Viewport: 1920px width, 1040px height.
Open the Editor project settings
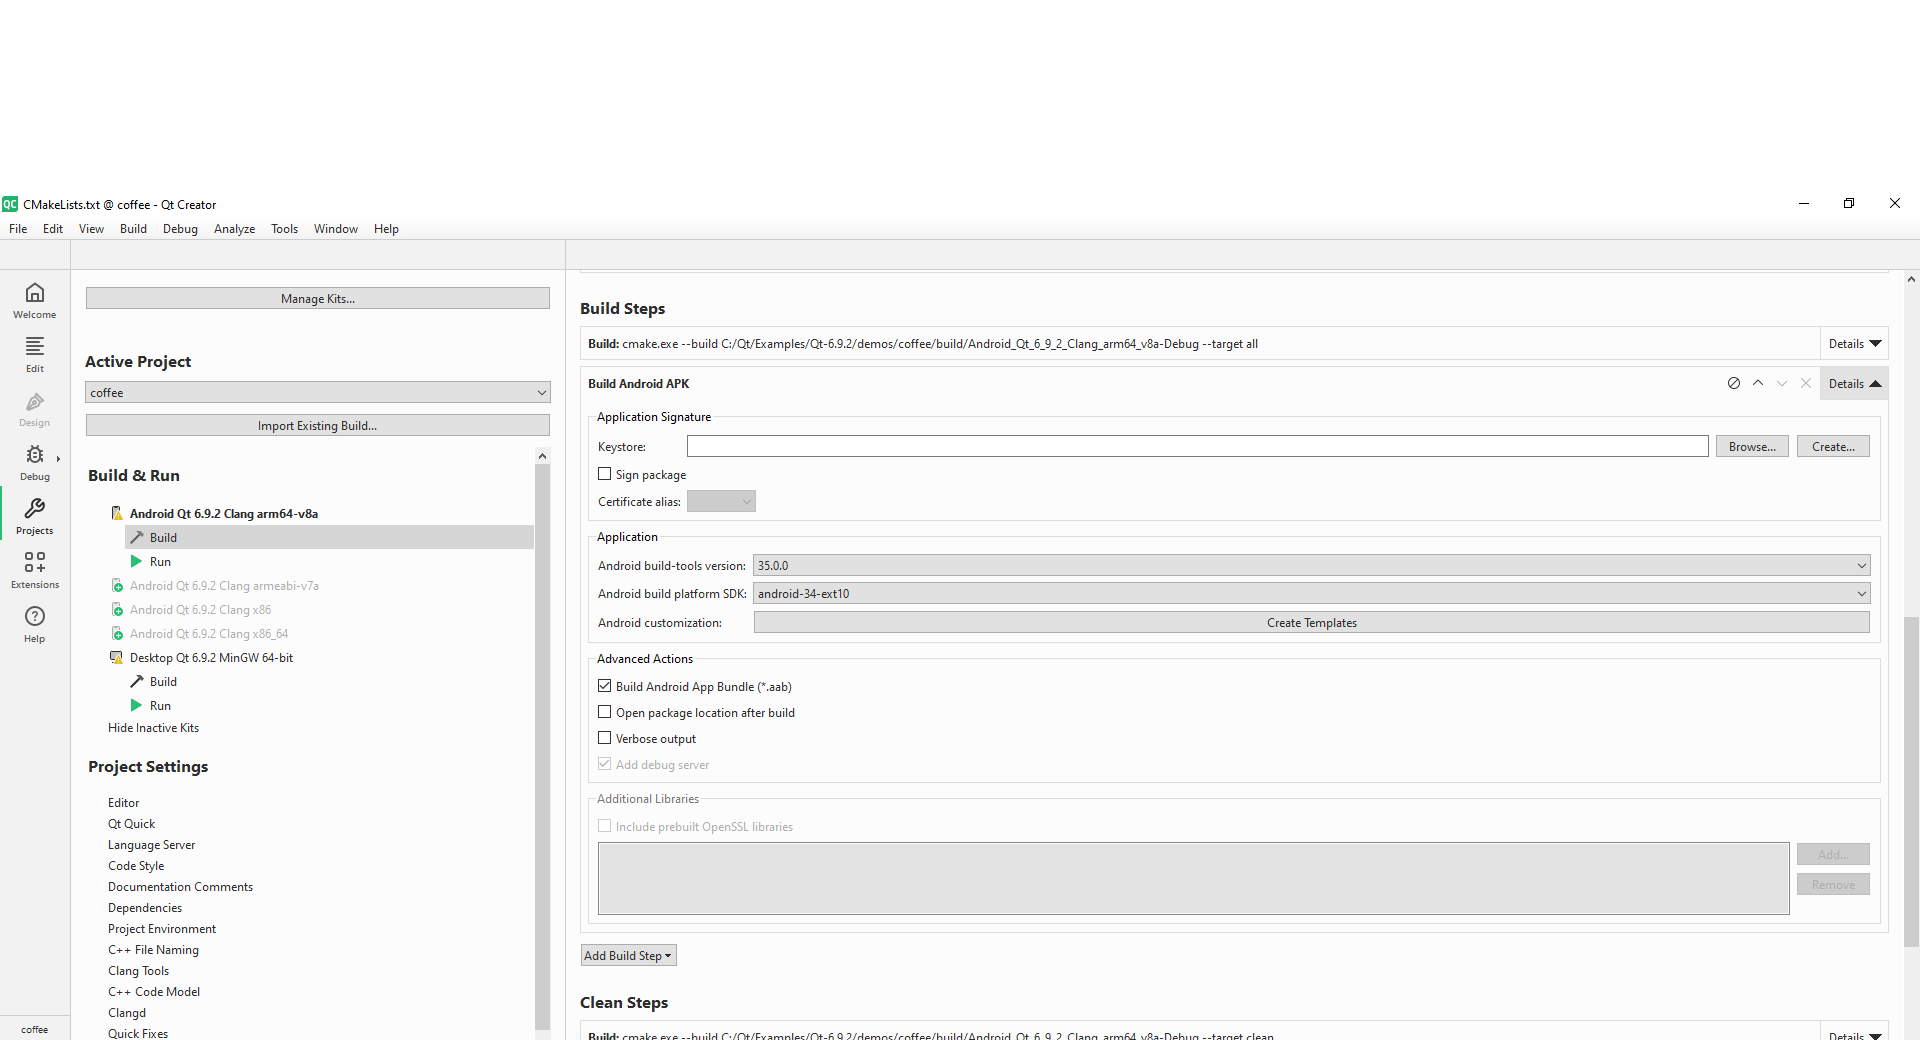(x=124, y=802)
